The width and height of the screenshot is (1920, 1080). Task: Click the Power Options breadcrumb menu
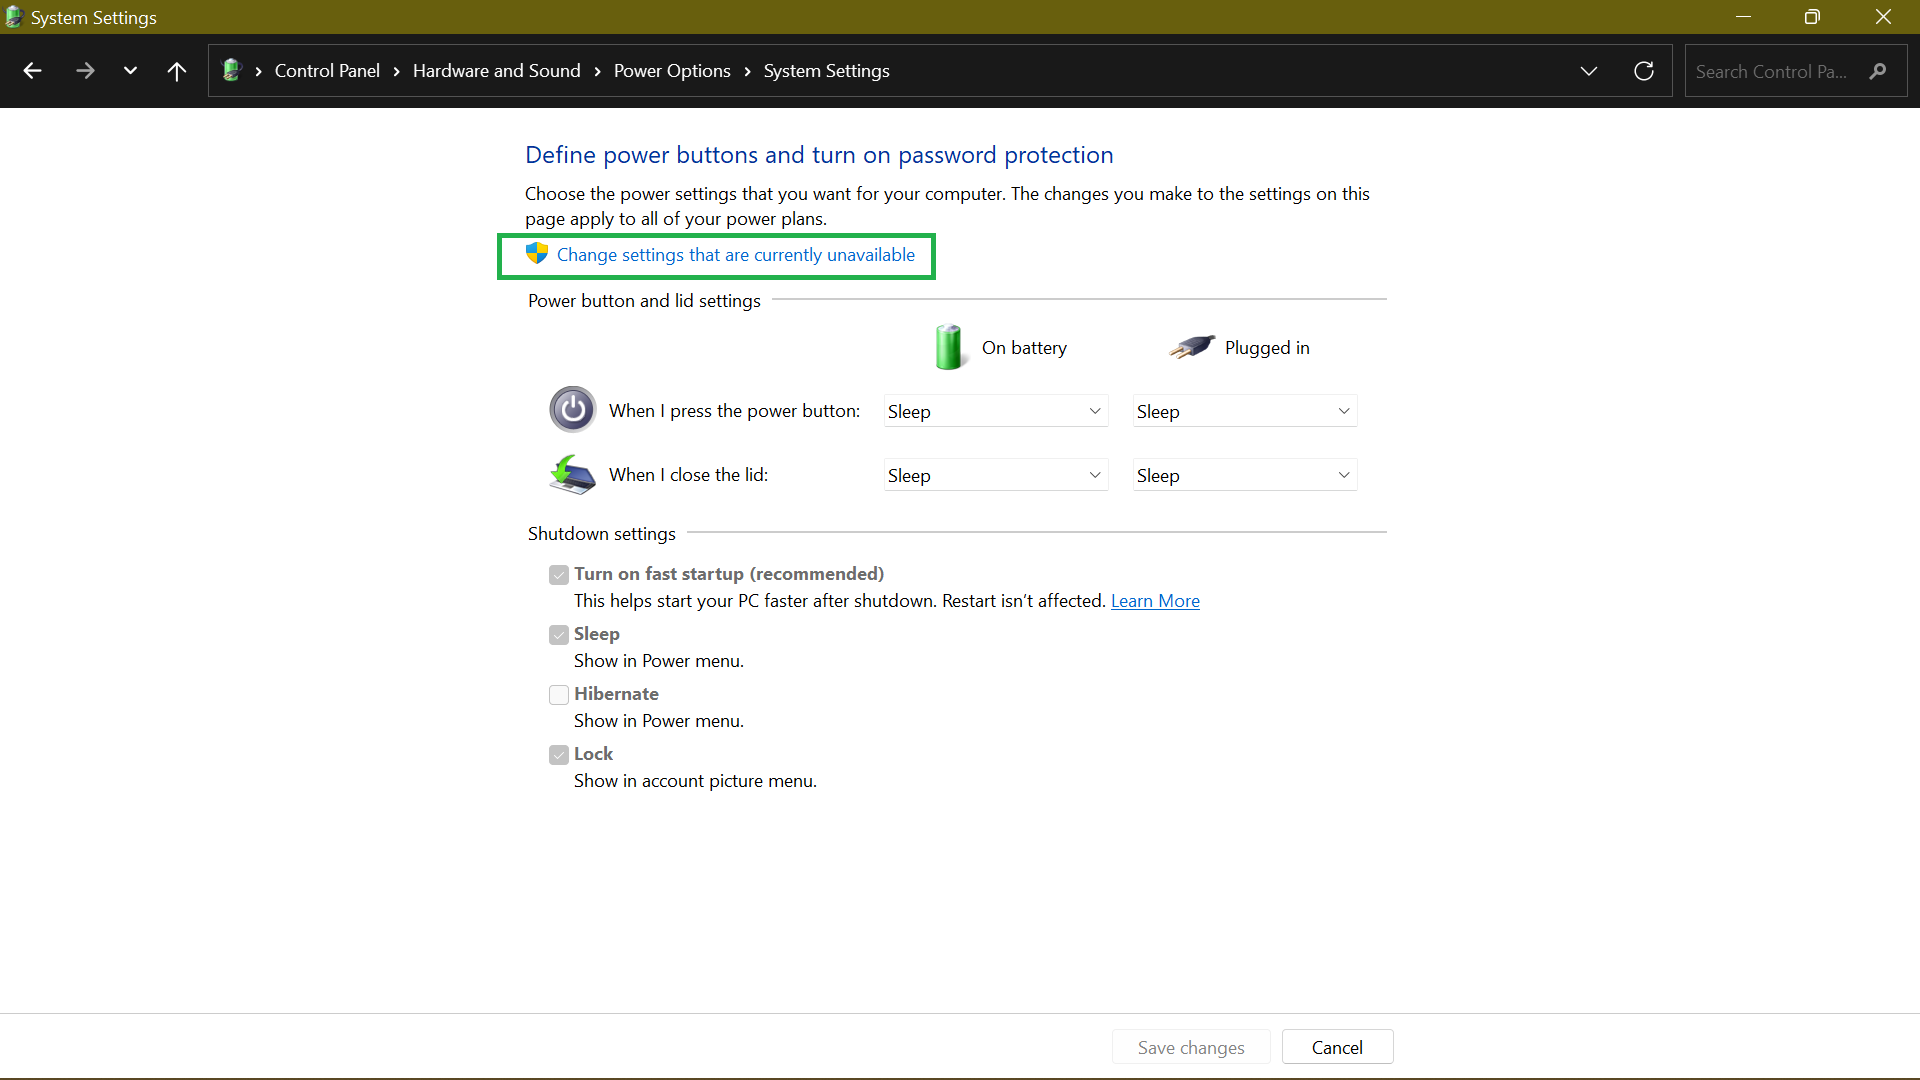(x=673, y=70)
